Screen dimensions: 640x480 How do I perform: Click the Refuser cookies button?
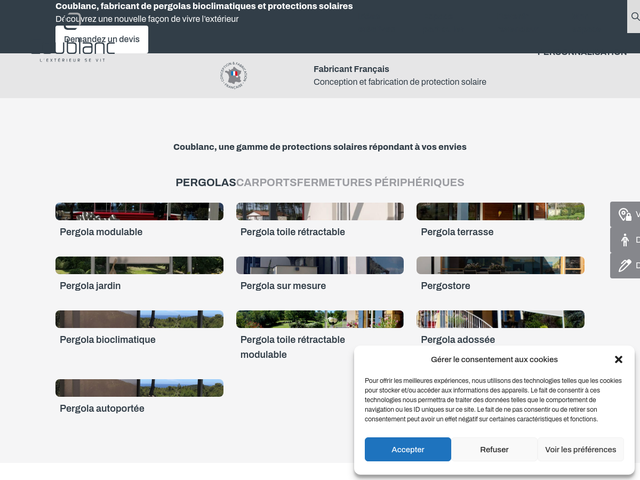494,449
